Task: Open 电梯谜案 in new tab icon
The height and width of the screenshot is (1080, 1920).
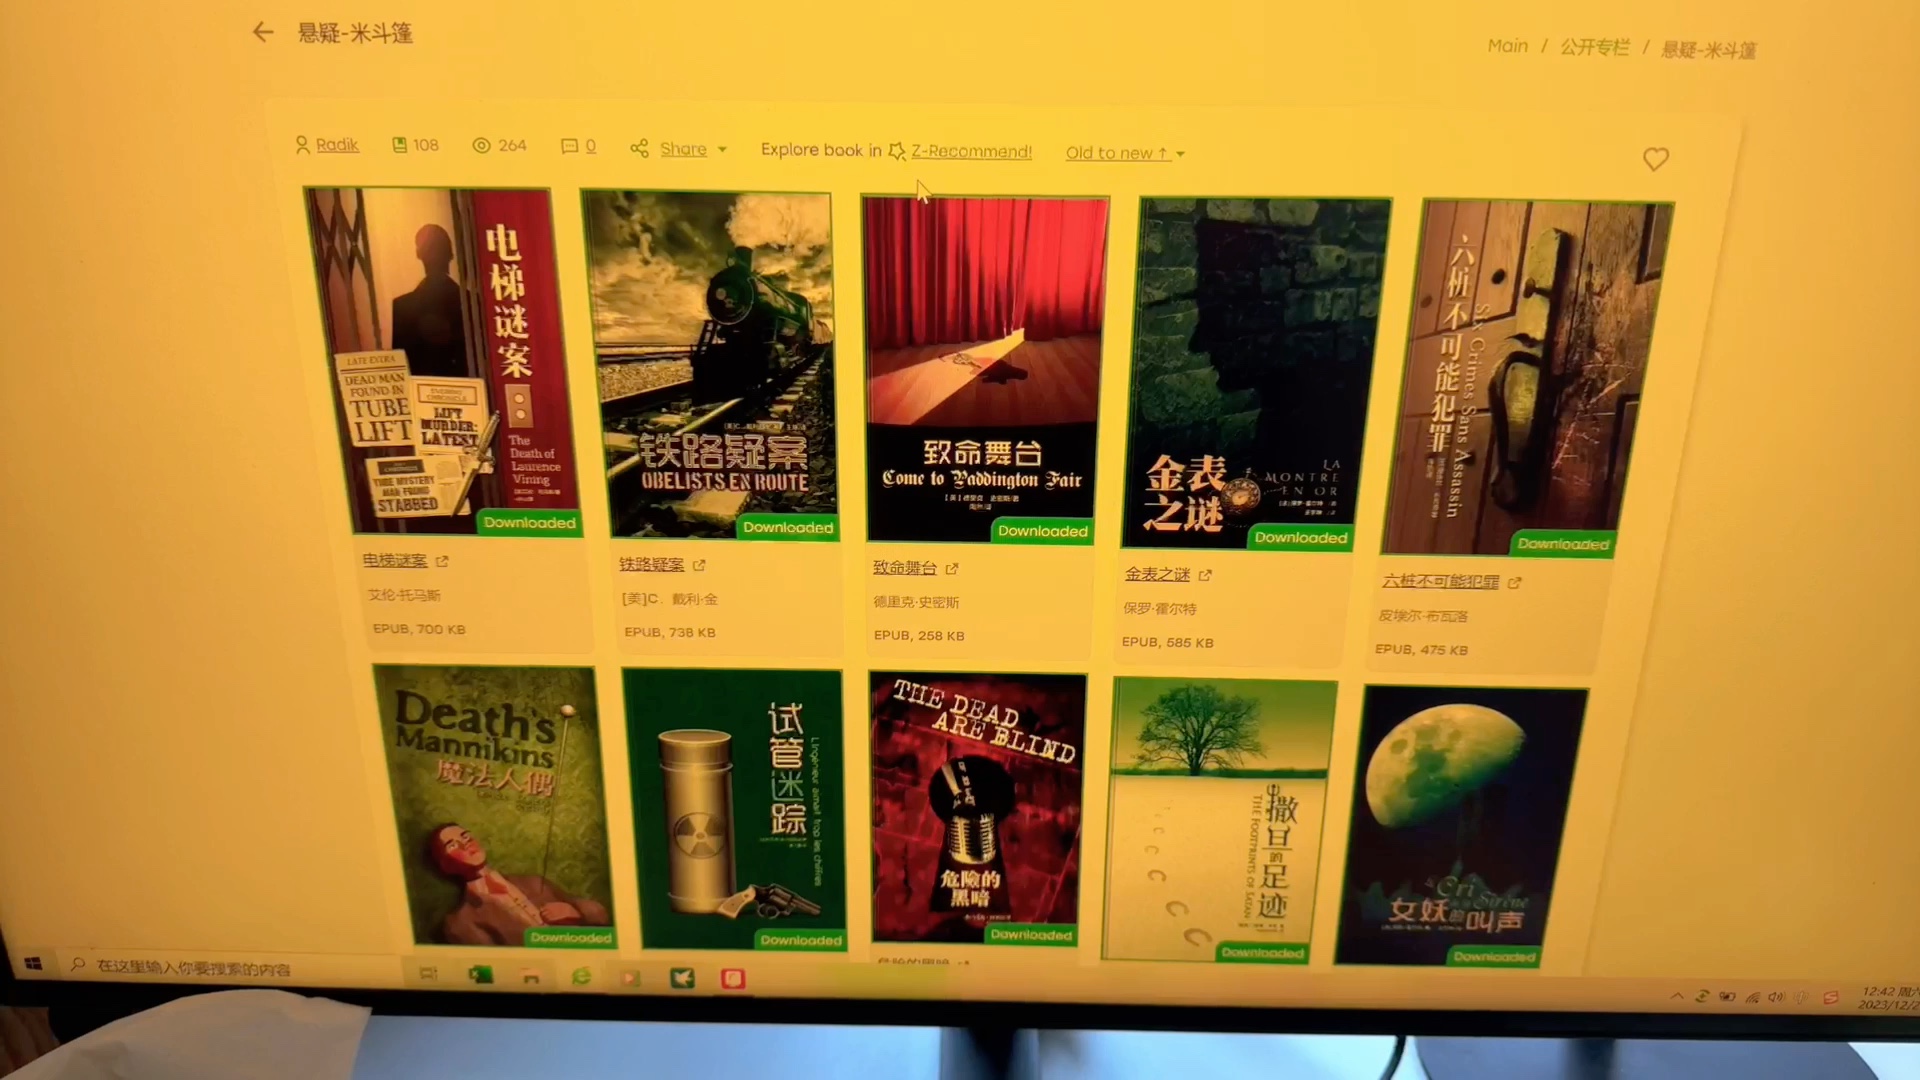Action: (442, 562)
